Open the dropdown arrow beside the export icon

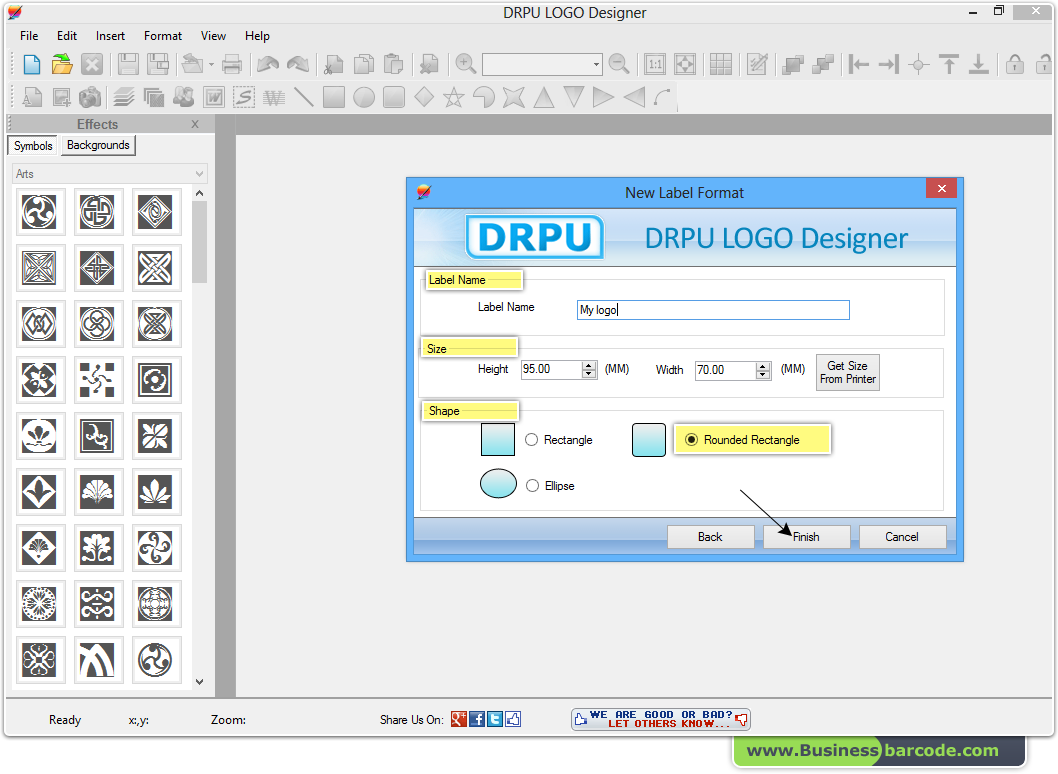pyautogui.click(x=211, y=65)
